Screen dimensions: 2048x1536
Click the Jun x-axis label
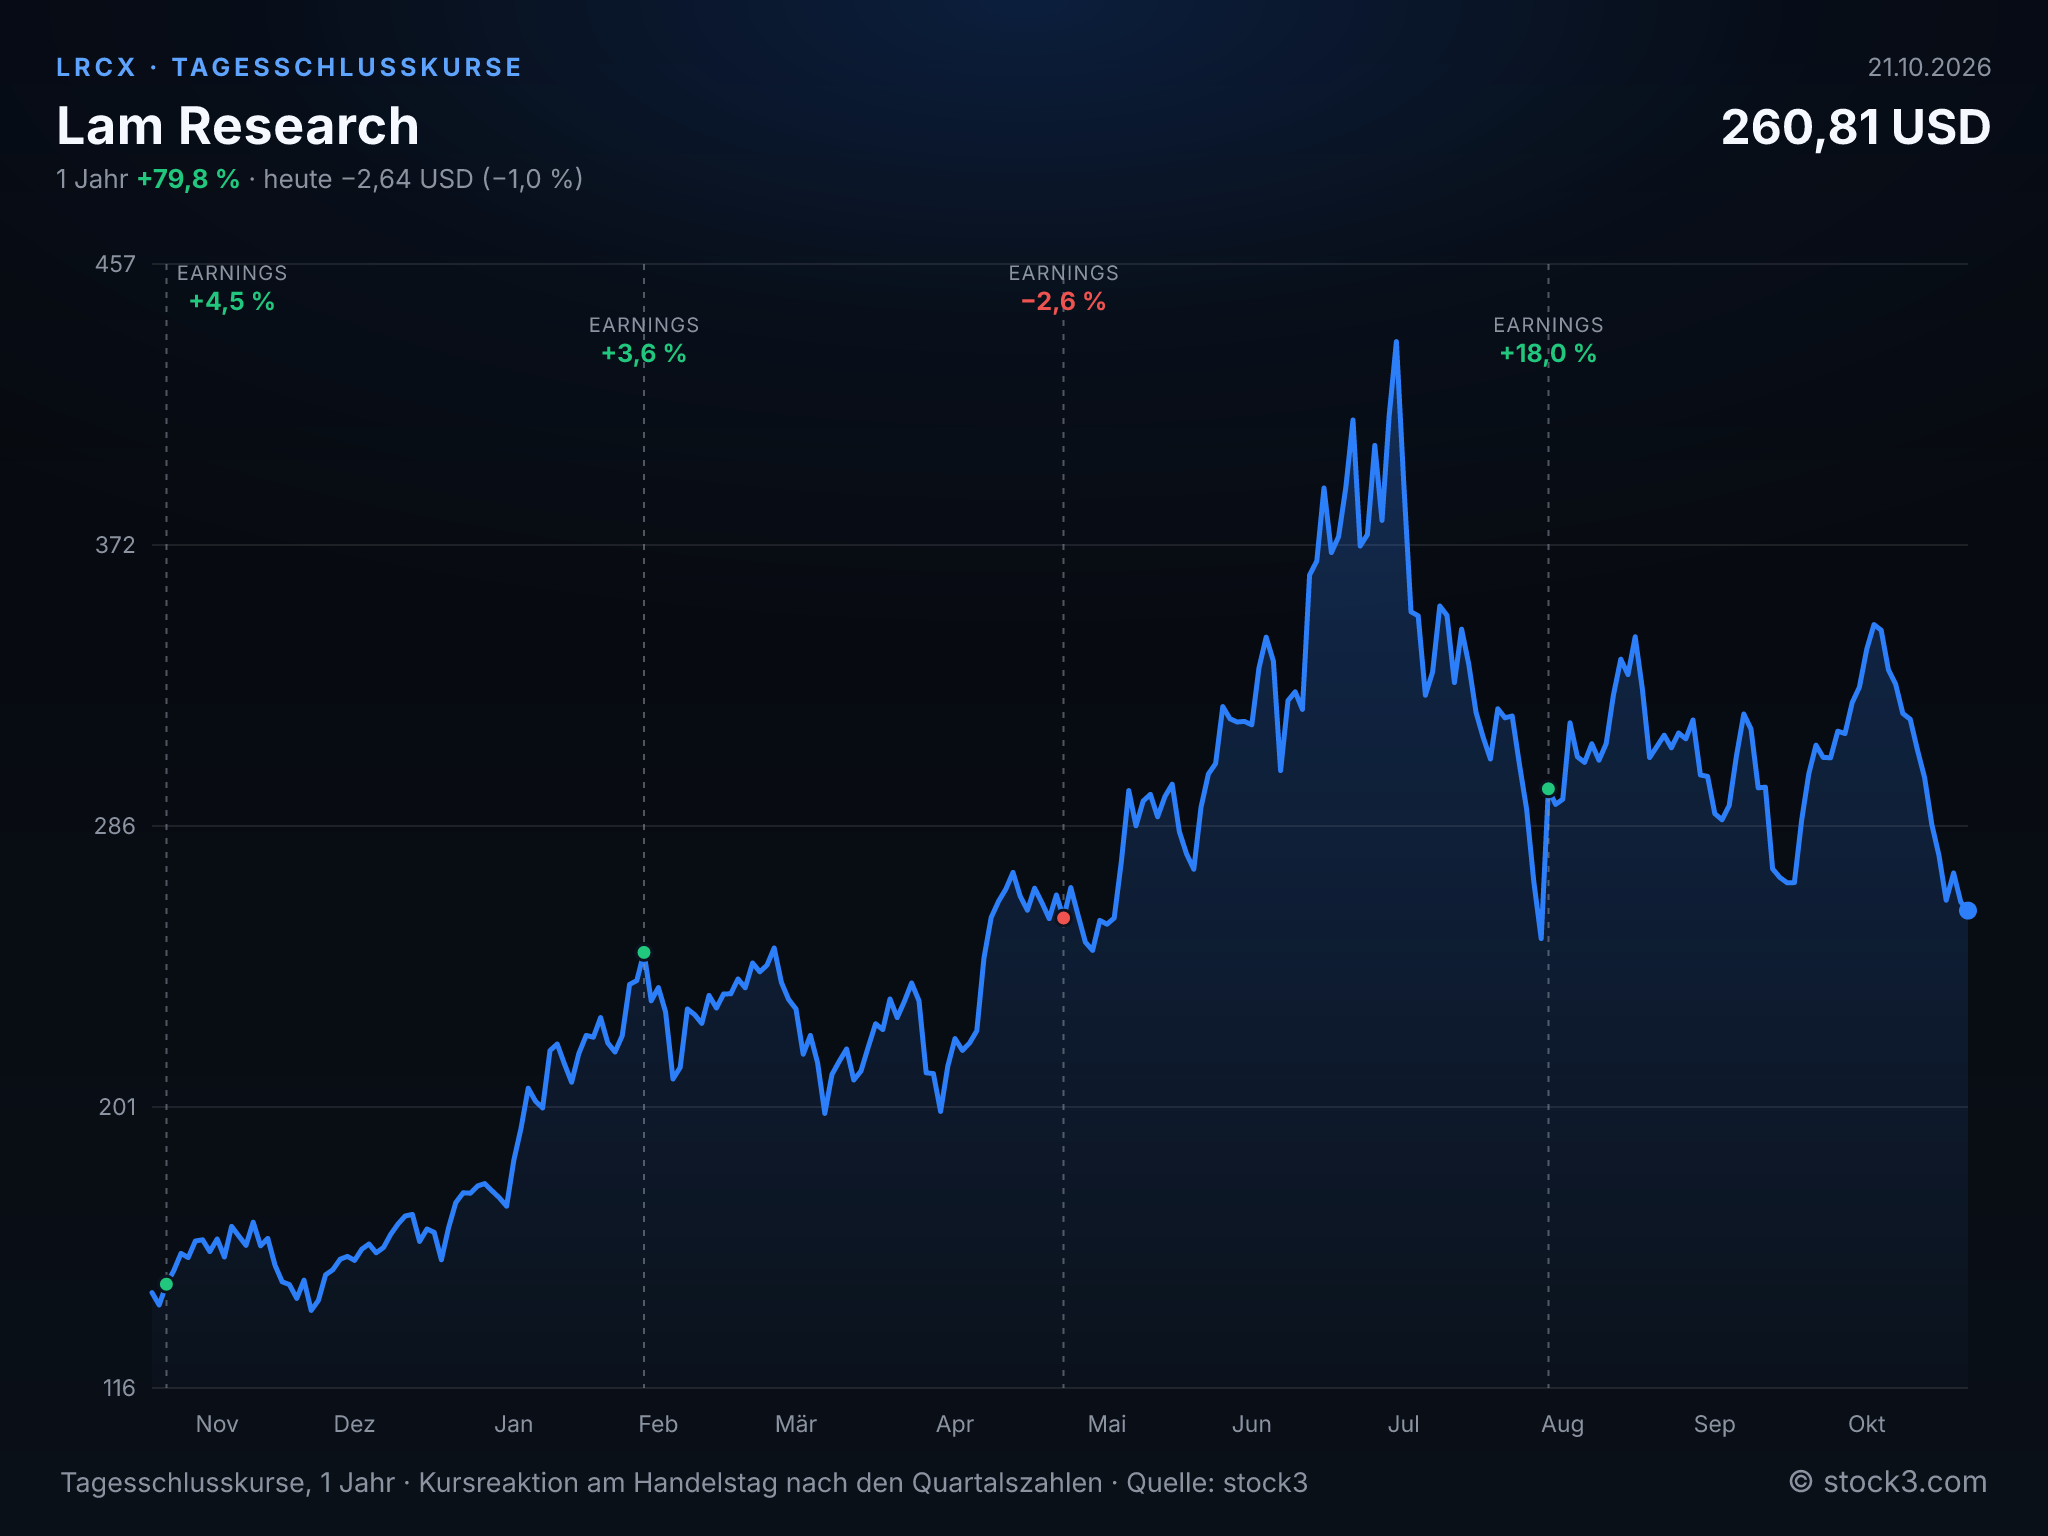point(1251,1424)
